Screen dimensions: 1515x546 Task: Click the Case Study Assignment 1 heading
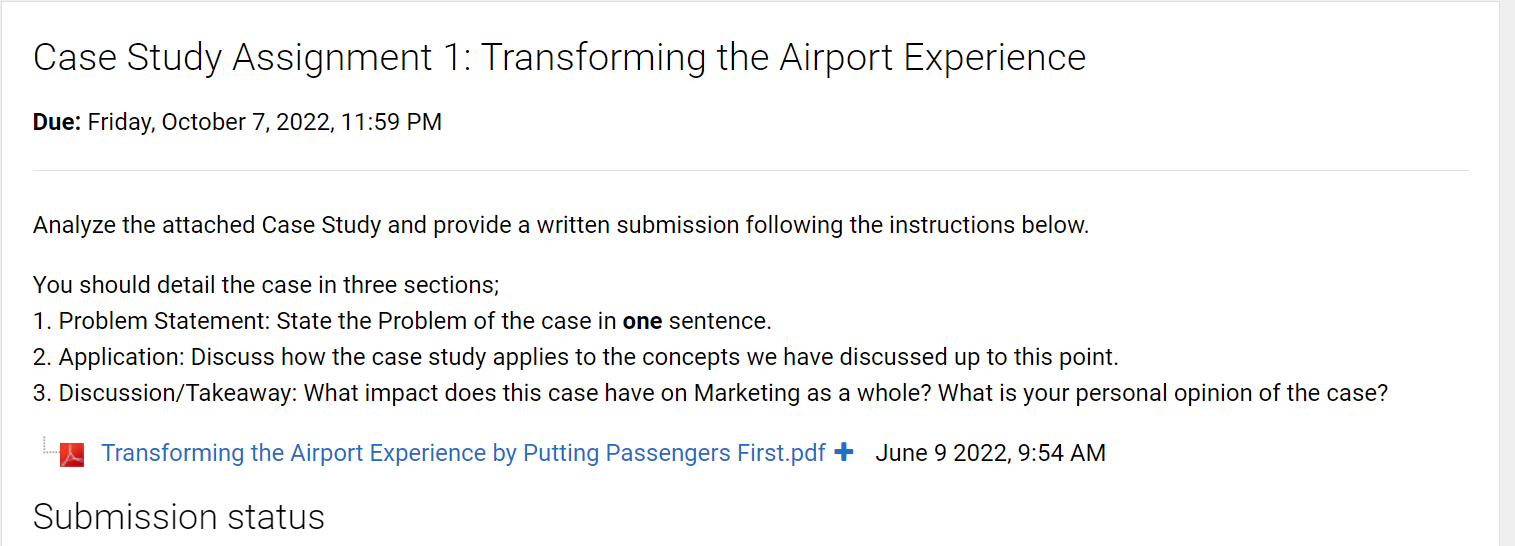point(559,58)
